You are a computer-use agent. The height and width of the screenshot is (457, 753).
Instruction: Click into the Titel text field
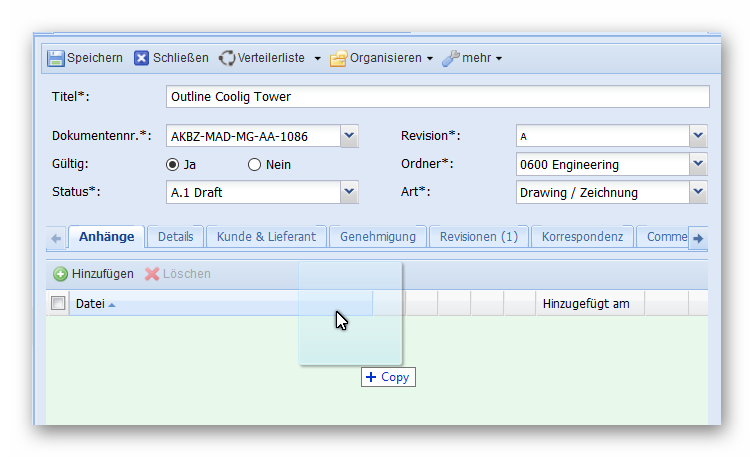437,97
